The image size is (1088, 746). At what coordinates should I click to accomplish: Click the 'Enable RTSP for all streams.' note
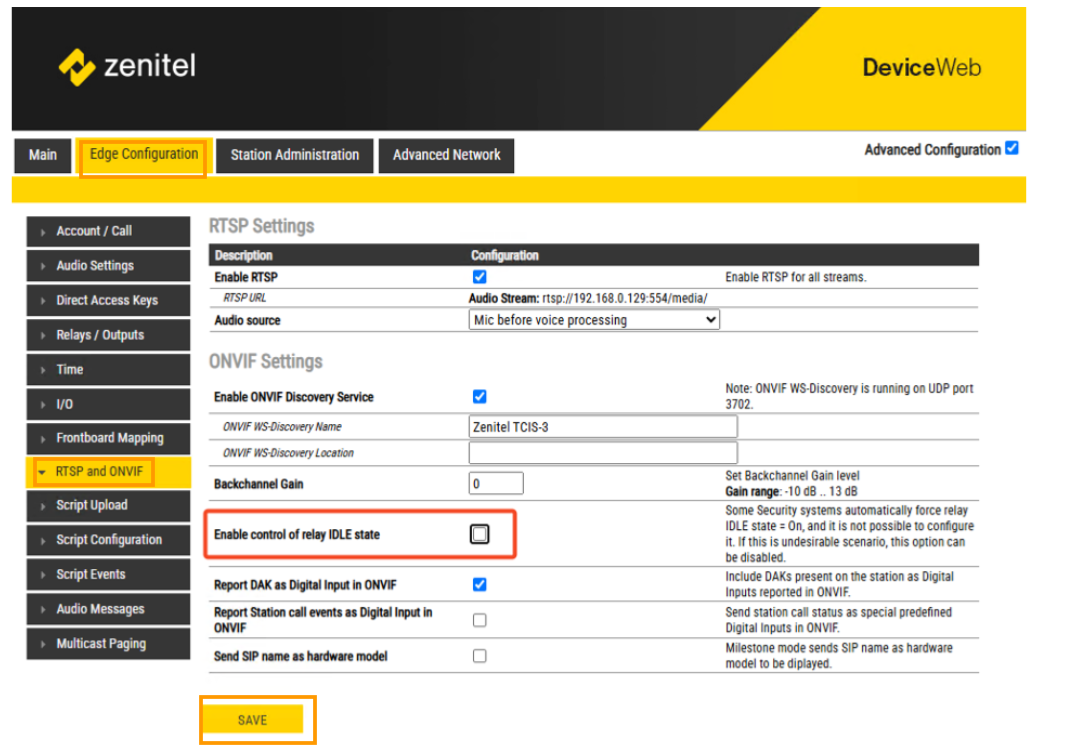[x=796, y=277]
